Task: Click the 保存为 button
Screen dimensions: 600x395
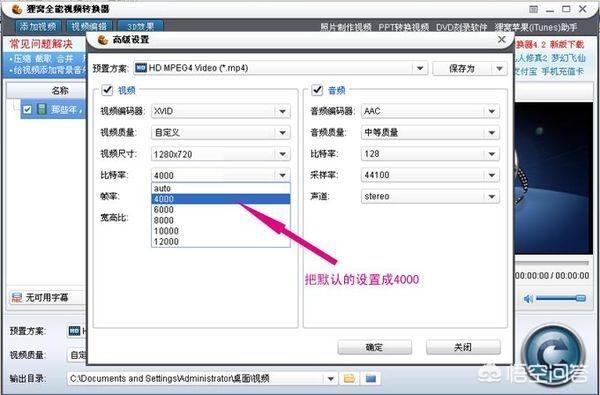Action: 462,69
